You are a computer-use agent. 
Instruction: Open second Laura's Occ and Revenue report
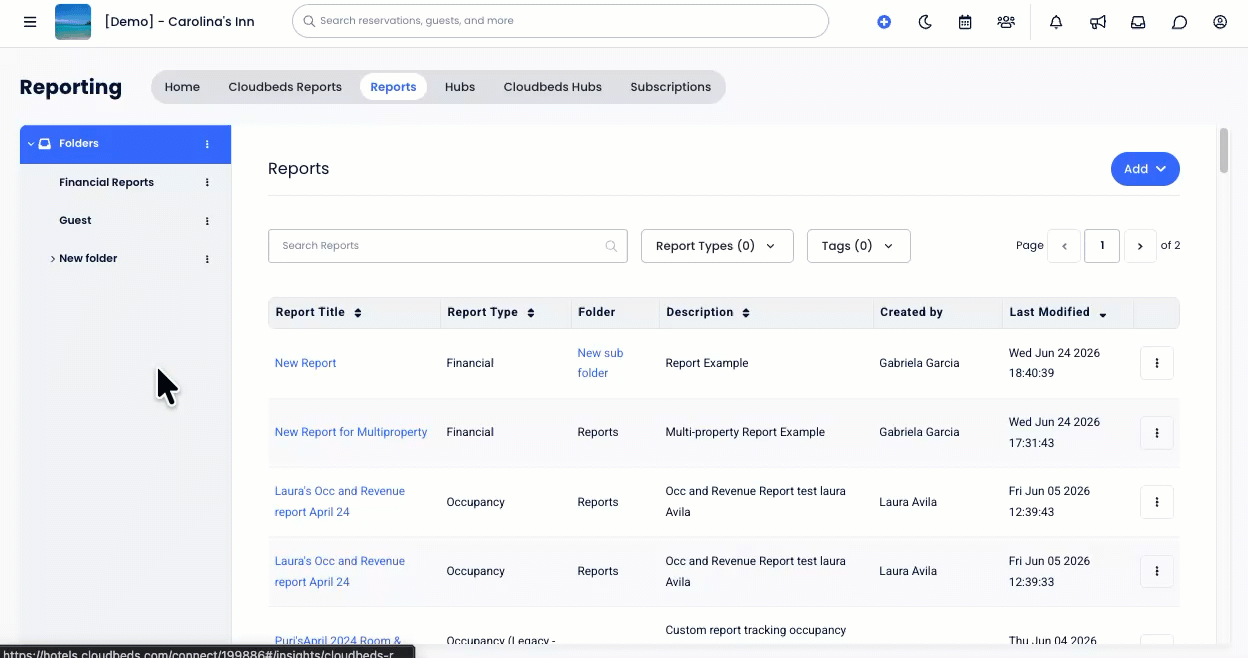pyautogui.click(x=340, y=571)
